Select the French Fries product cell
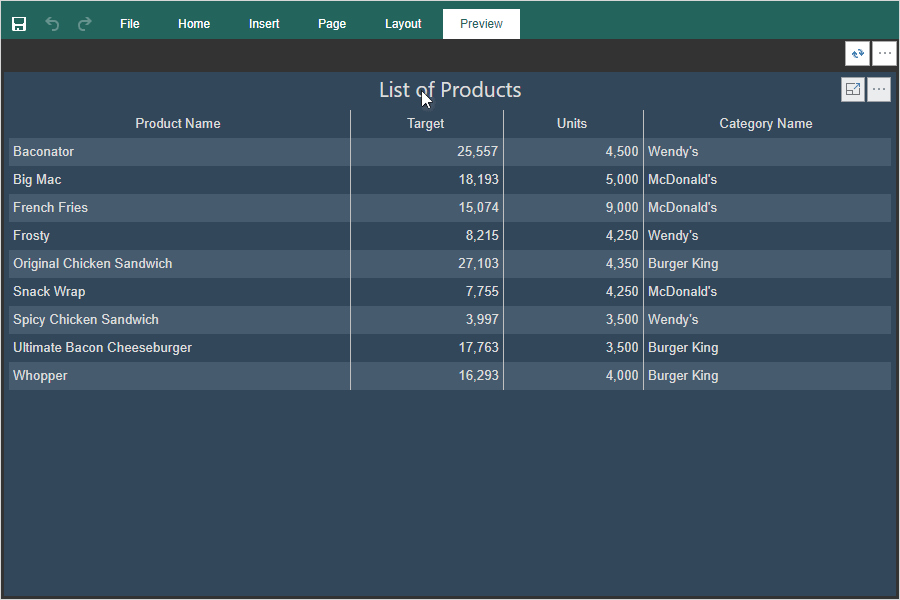Image resolution: width=900 pixels, height=600 pixels. pos(180,207)
